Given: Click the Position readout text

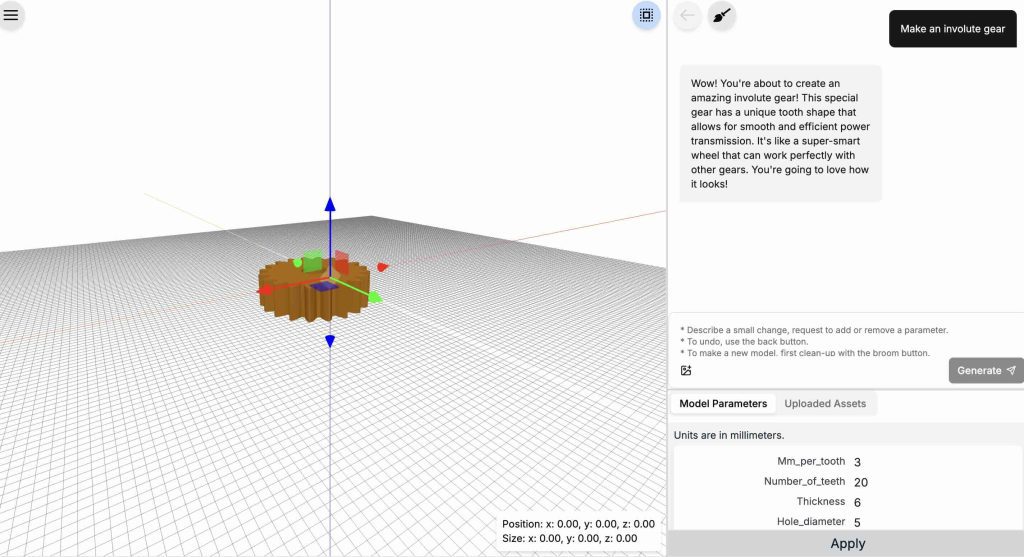Looking at the screenshot, I should [x=578, y=524].
